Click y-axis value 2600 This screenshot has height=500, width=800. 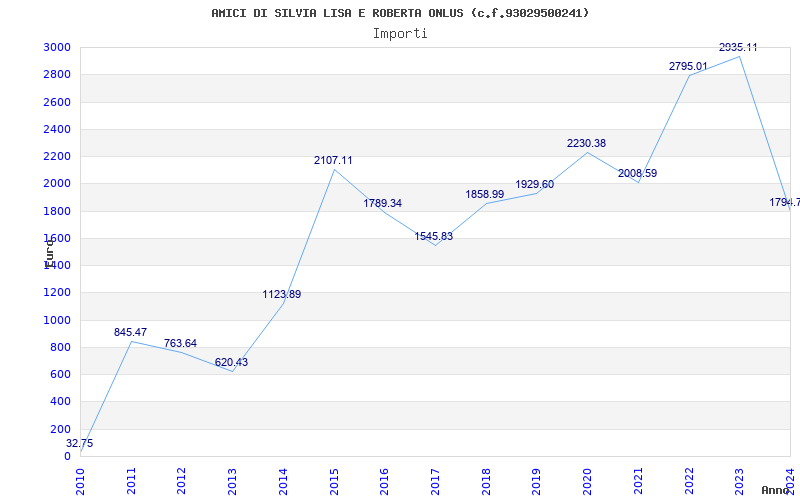[57, 102]
